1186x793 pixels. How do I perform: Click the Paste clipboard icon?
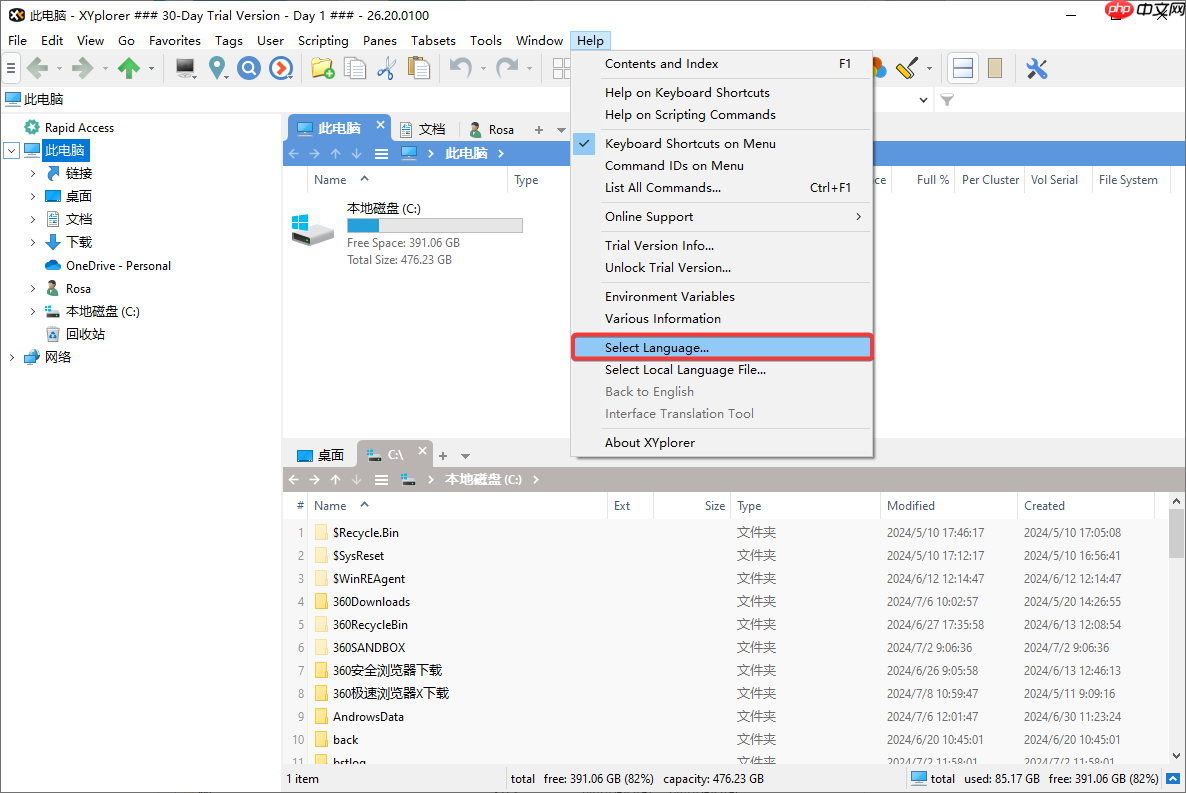pos(418,69)
